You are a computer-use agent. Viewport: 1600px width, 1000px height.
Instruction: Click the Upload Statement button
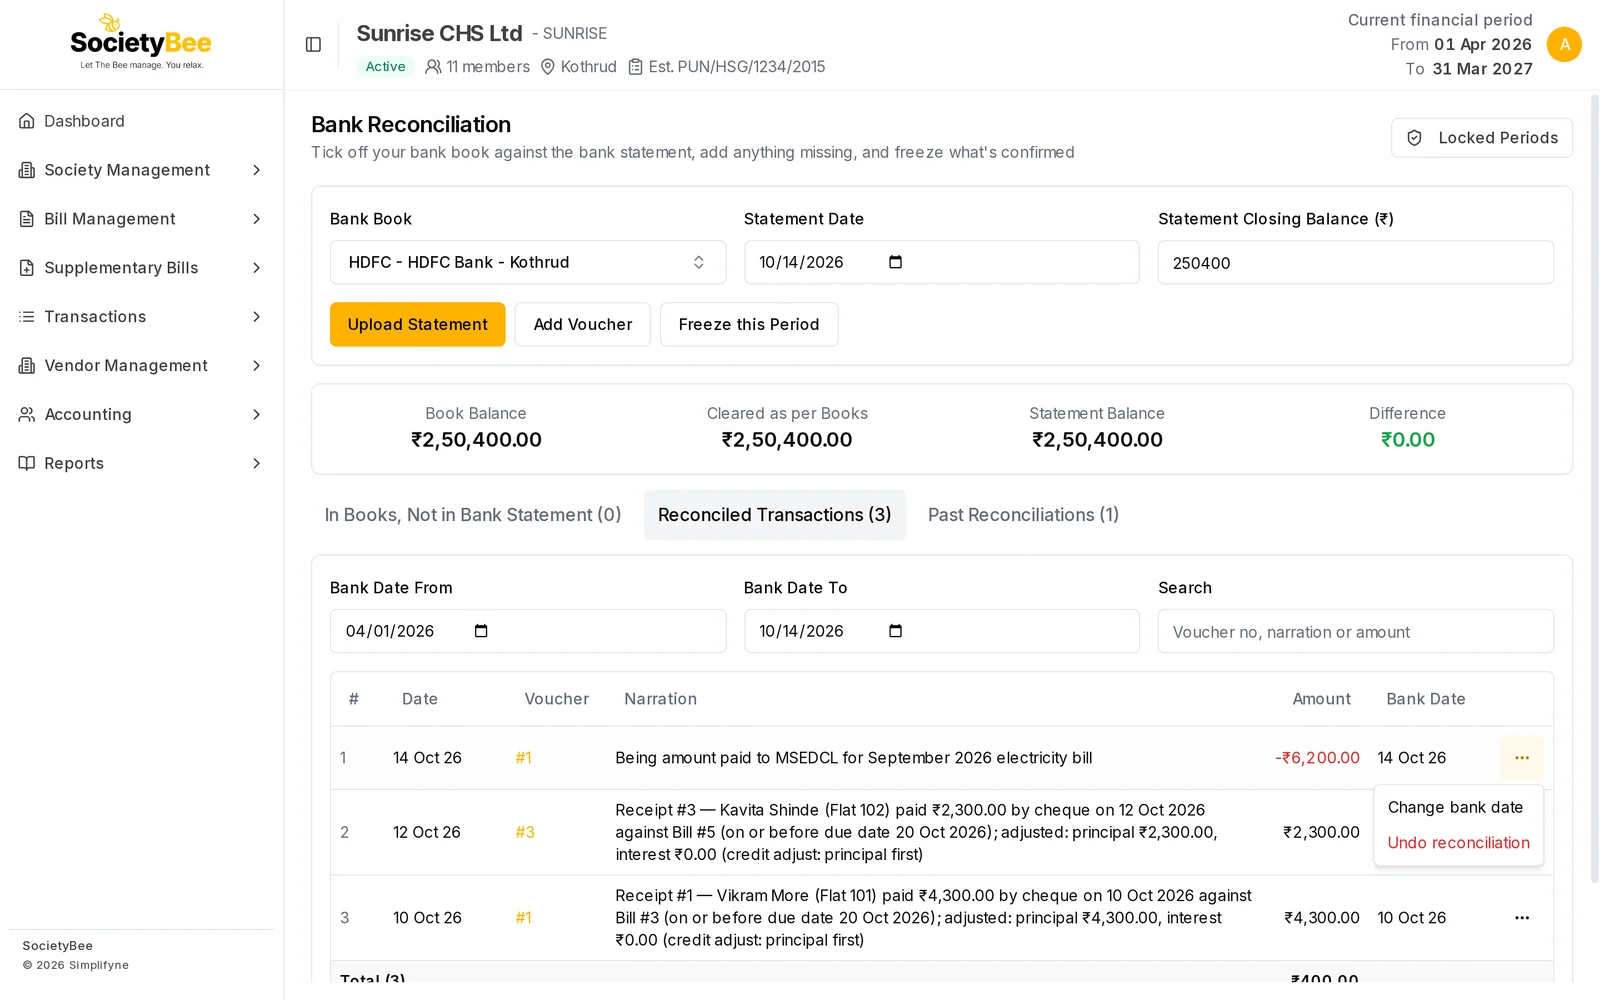click(418, 324)
